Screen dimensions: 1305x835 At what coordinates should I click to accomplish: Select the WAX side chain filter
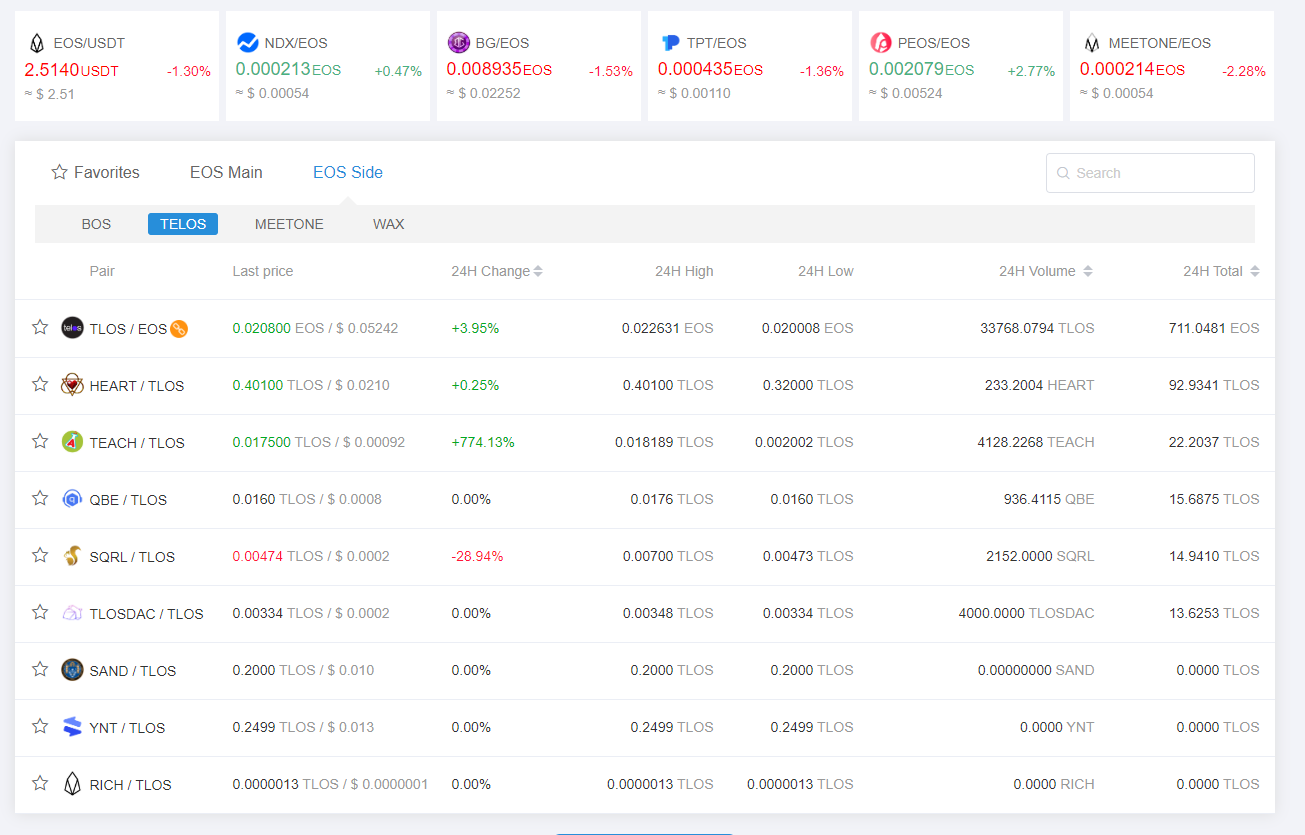click(x=389, y=224)
